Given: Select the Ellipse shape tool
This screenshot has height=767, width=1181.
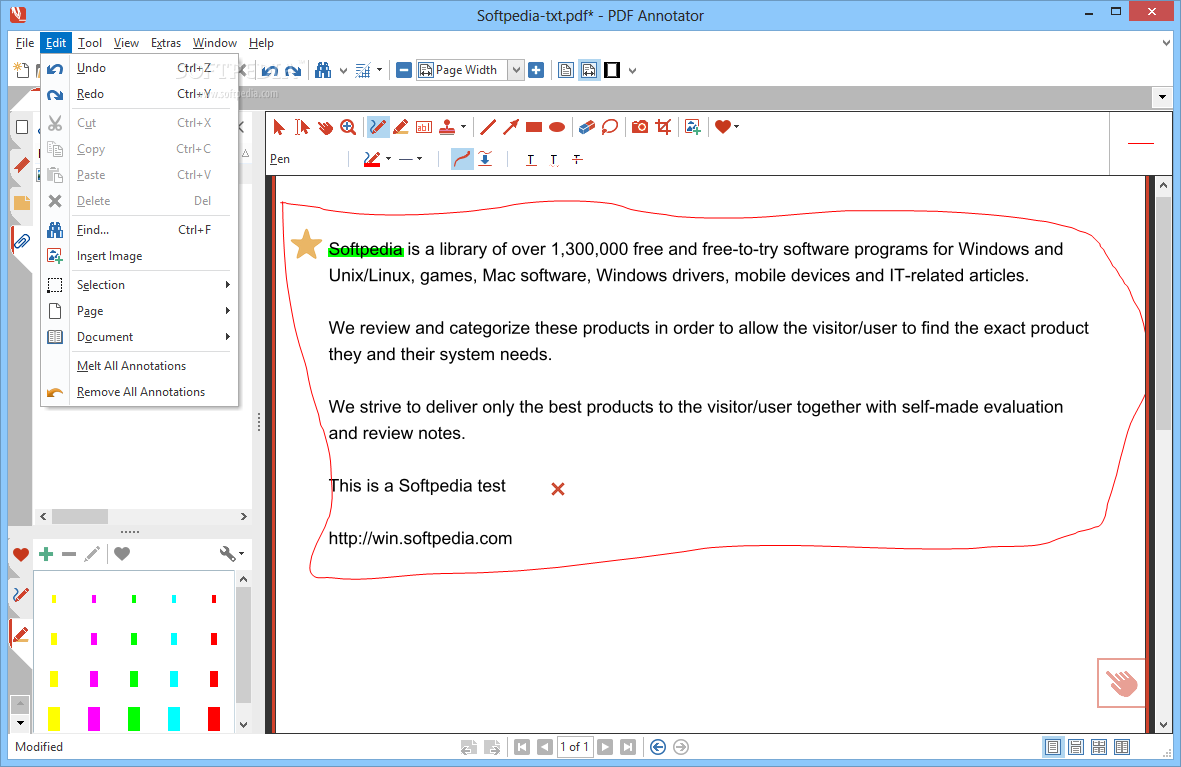Looking at the screenshot, I should (x=557, y=127).
